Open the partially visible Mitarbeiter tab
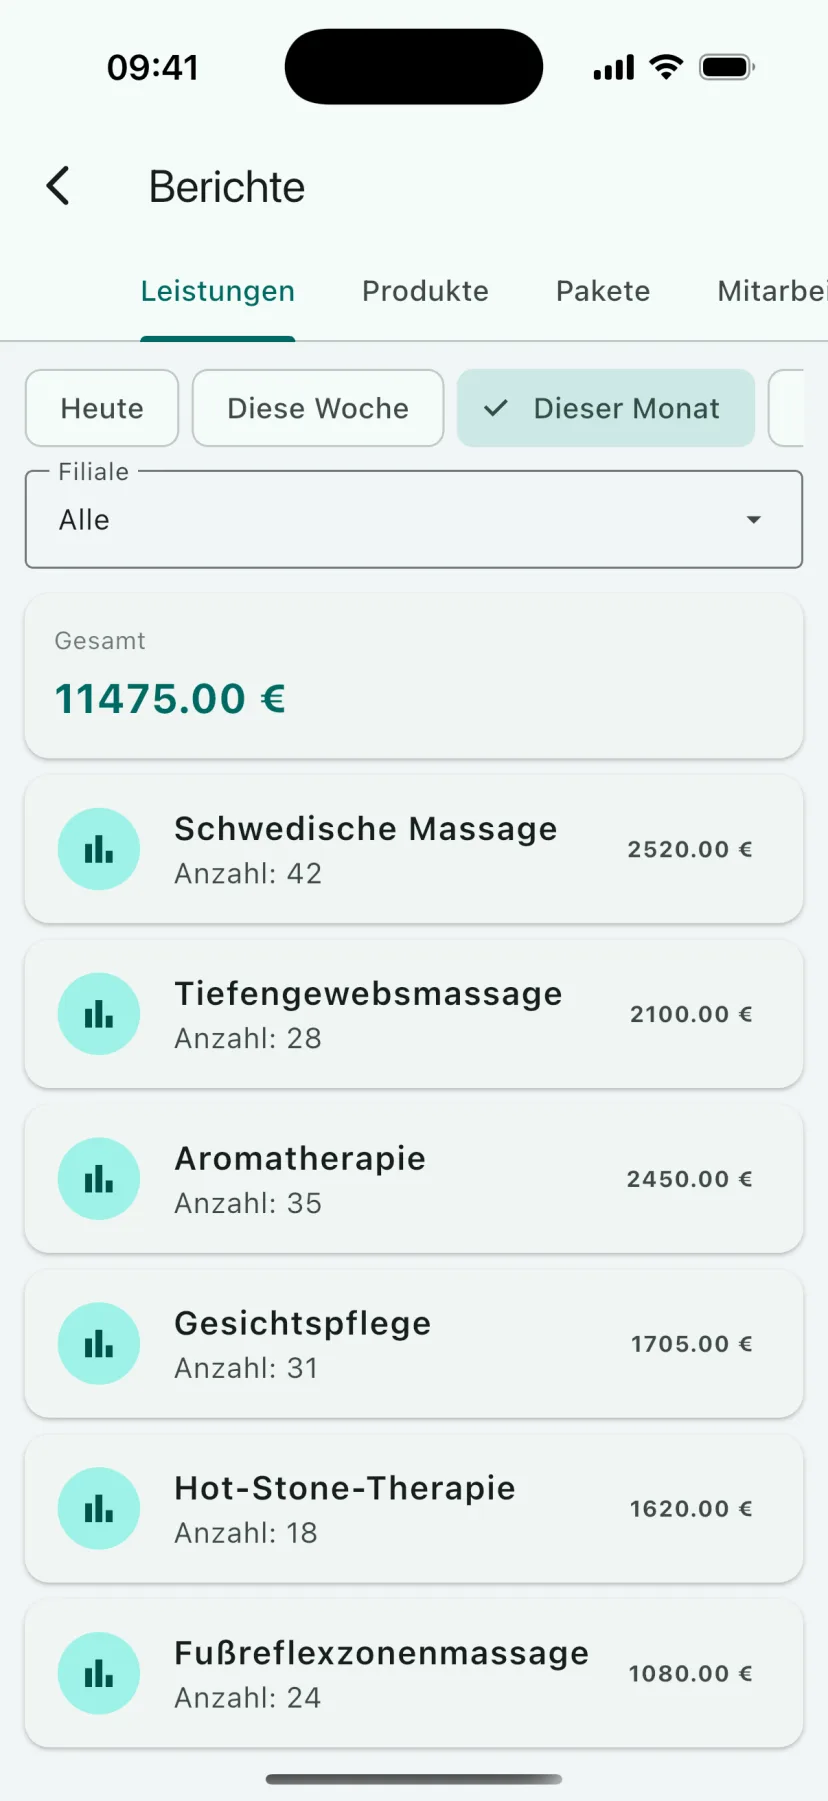The image size is (828, 1801). point(772,291)
